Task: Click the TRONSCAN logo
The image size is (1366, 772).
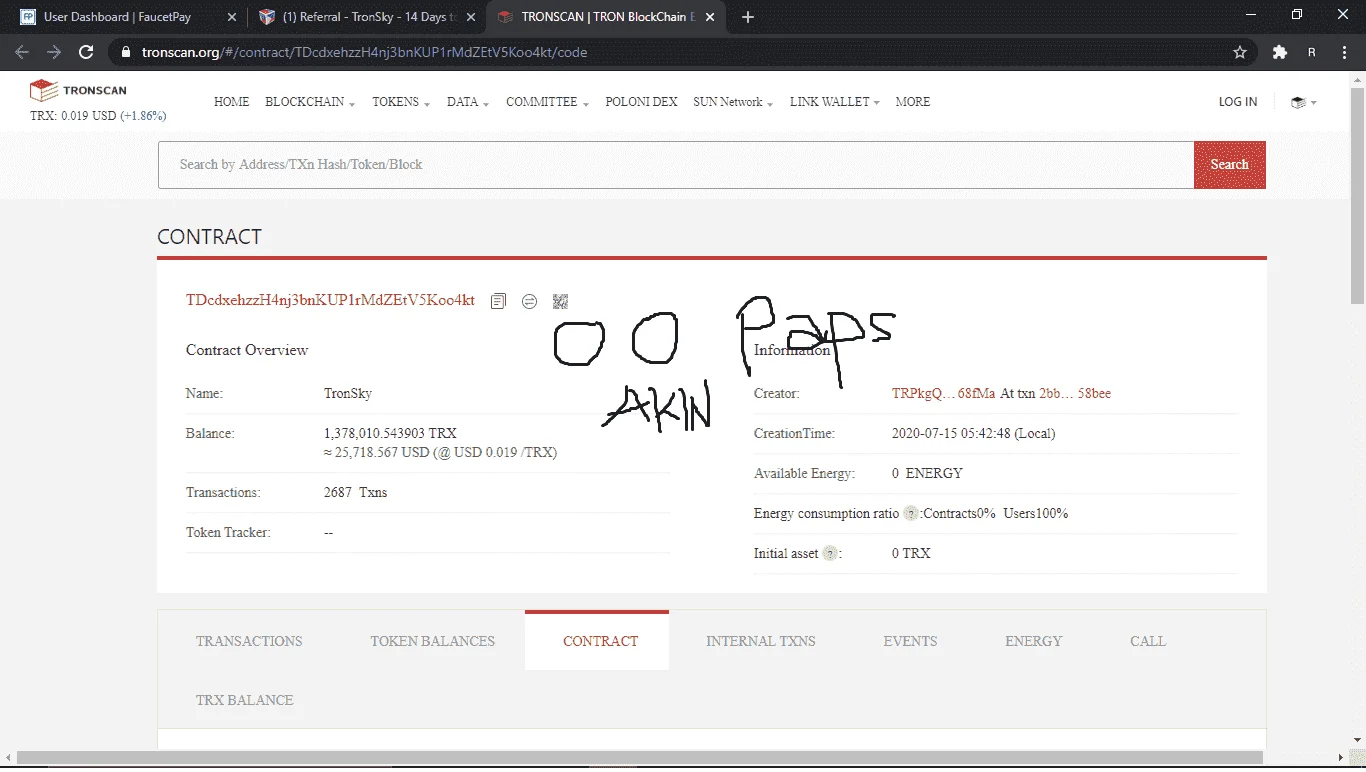Action: [78, 91]
